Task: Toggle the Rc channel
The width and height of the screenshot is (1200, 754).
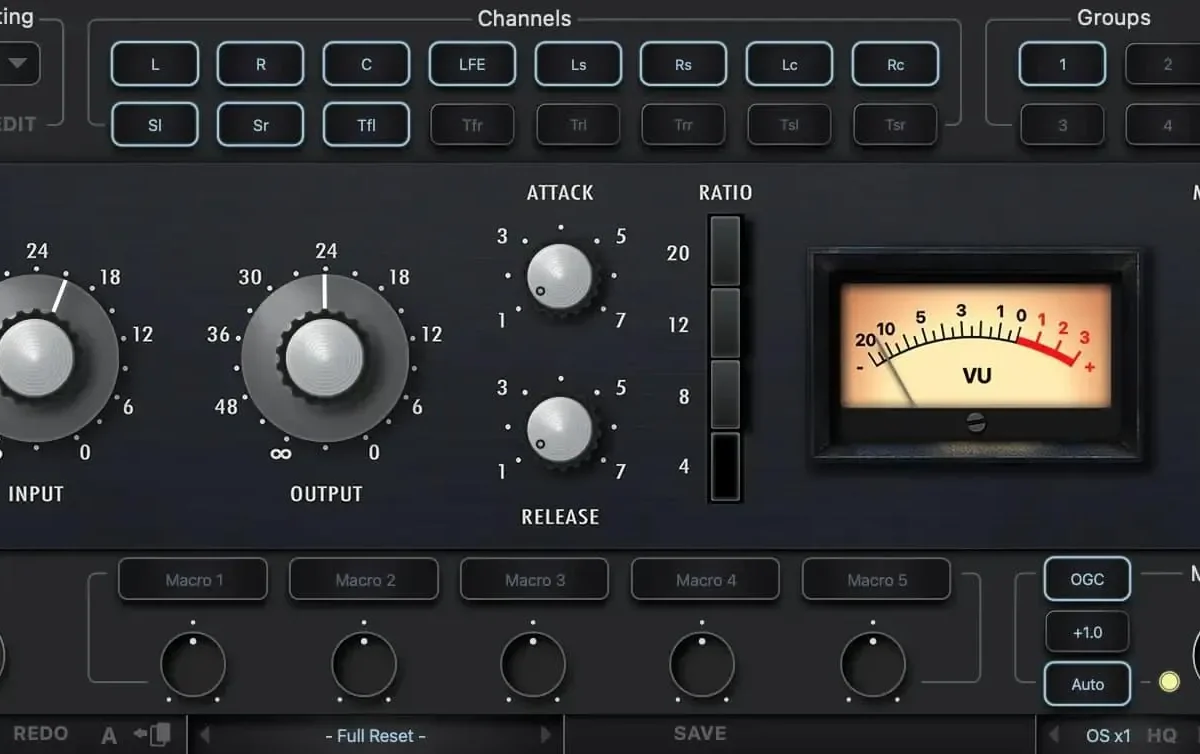Action: coord(895,64)
